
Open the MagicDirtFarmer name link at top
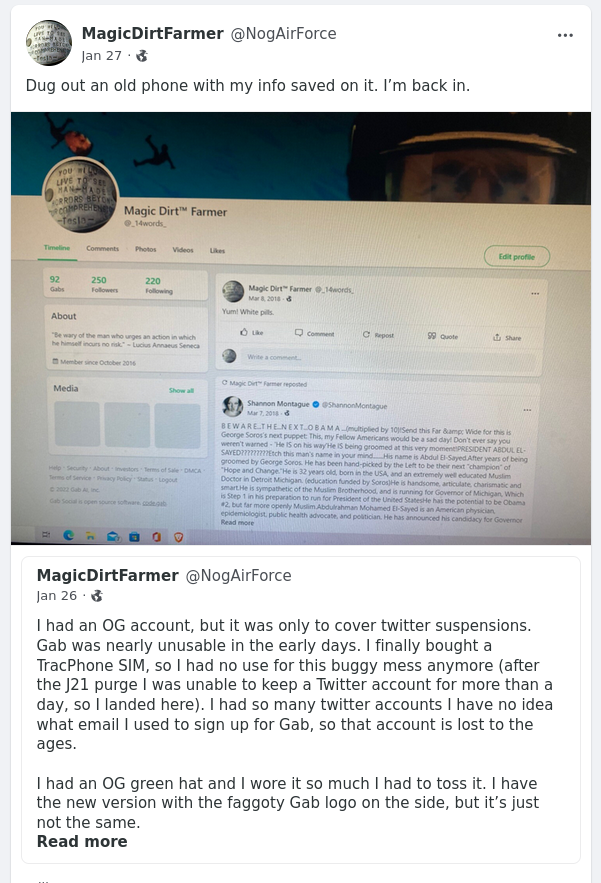(x=153, y=34)
